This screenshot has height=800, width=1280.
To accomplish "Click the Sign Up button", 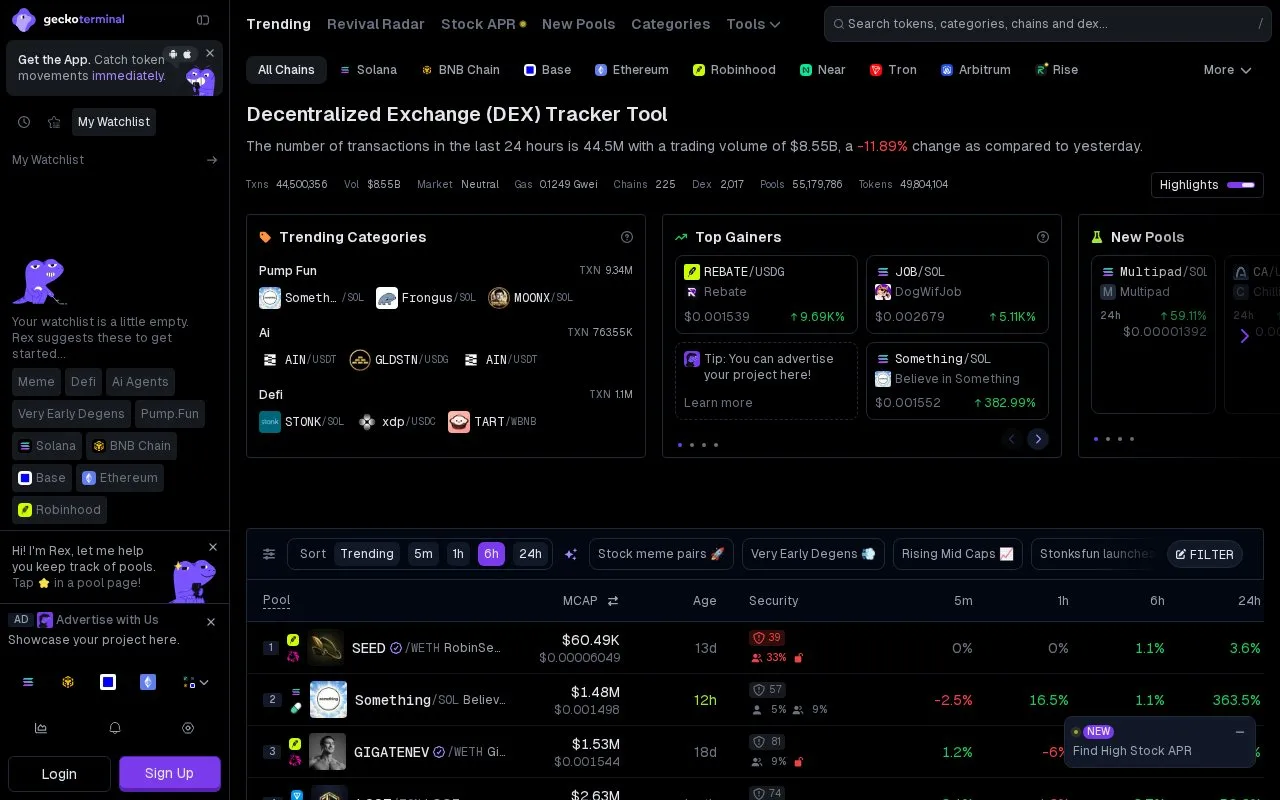I will (x=169, y=773).
